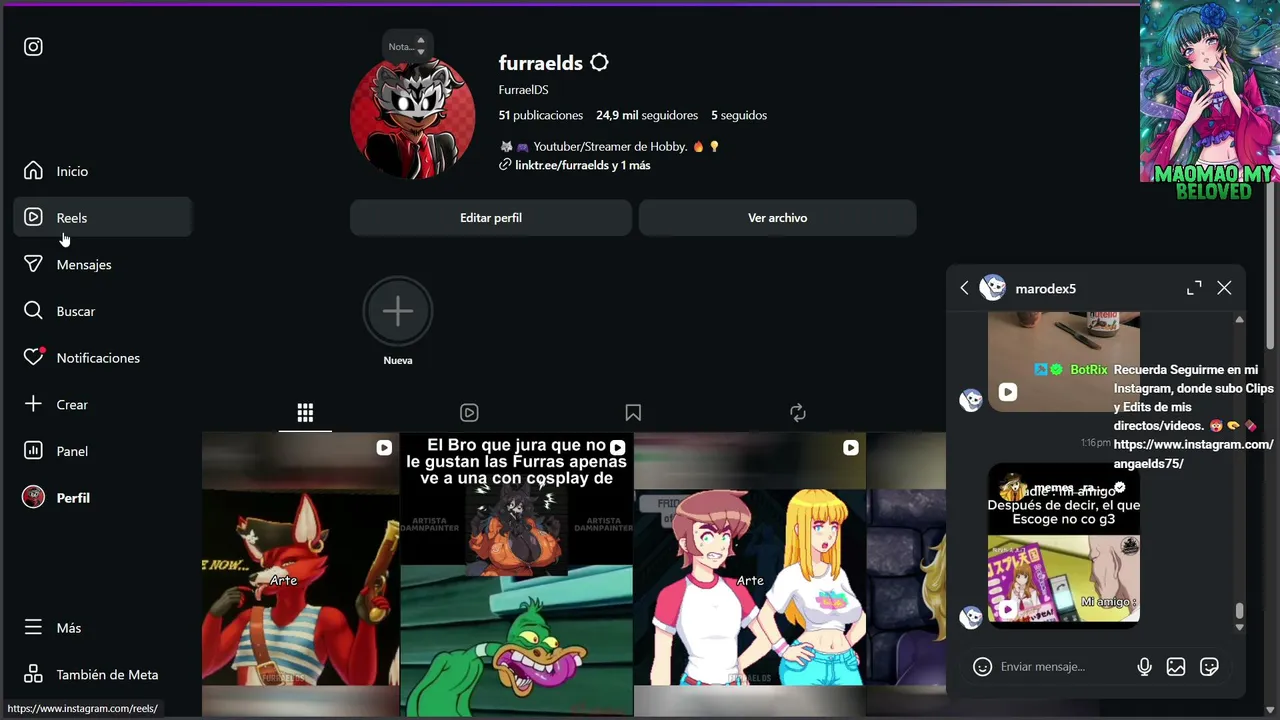Image resolution: width=1280 pixels, height=720 pixels.
Task: Expand the marodex5 chat to full view
Action: (1194, 288)
